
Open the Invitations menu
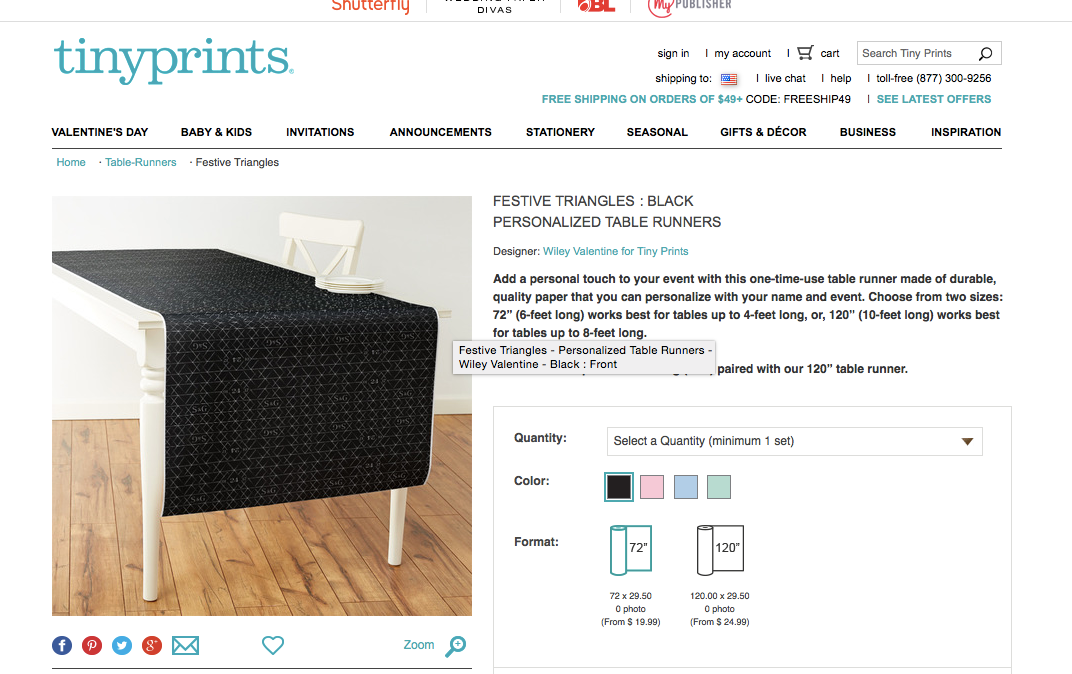click(x=320, y=132)
